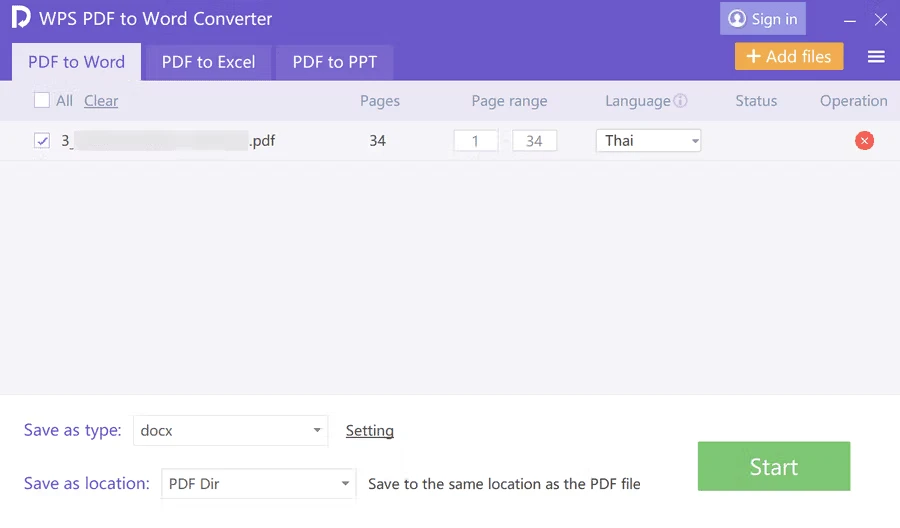Switch to the PDF to PPT tab
900x528 pixels.
(x=334, y=62)
